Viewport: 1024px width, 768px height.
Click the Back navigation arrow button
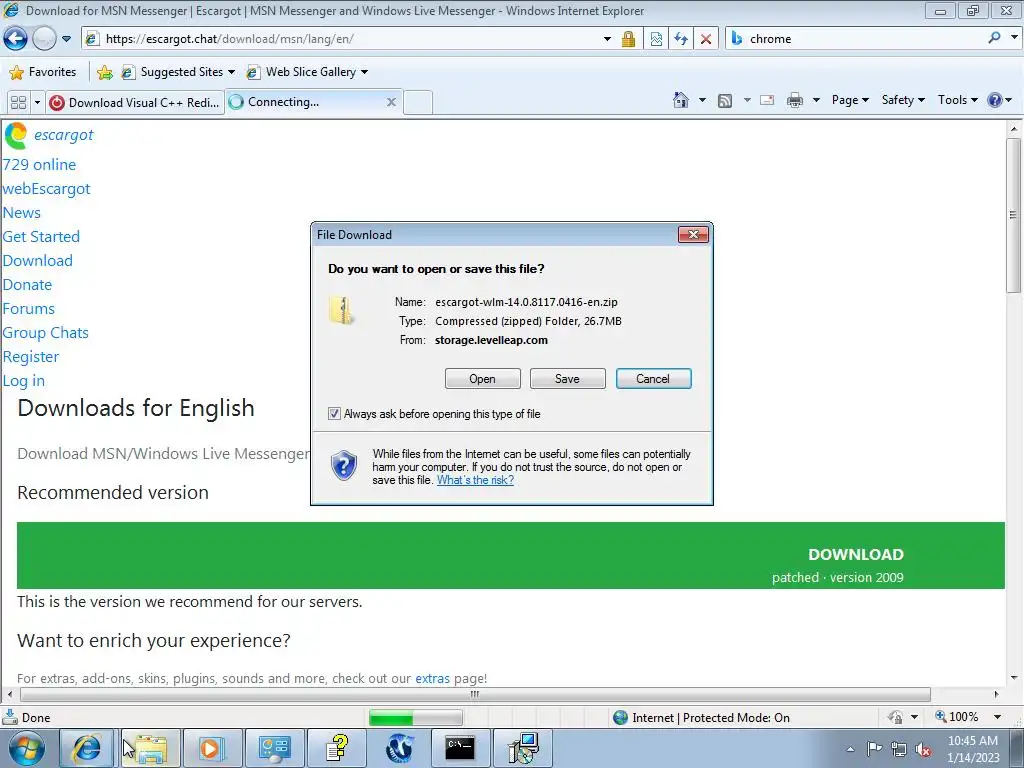click(x=16, y=39)
